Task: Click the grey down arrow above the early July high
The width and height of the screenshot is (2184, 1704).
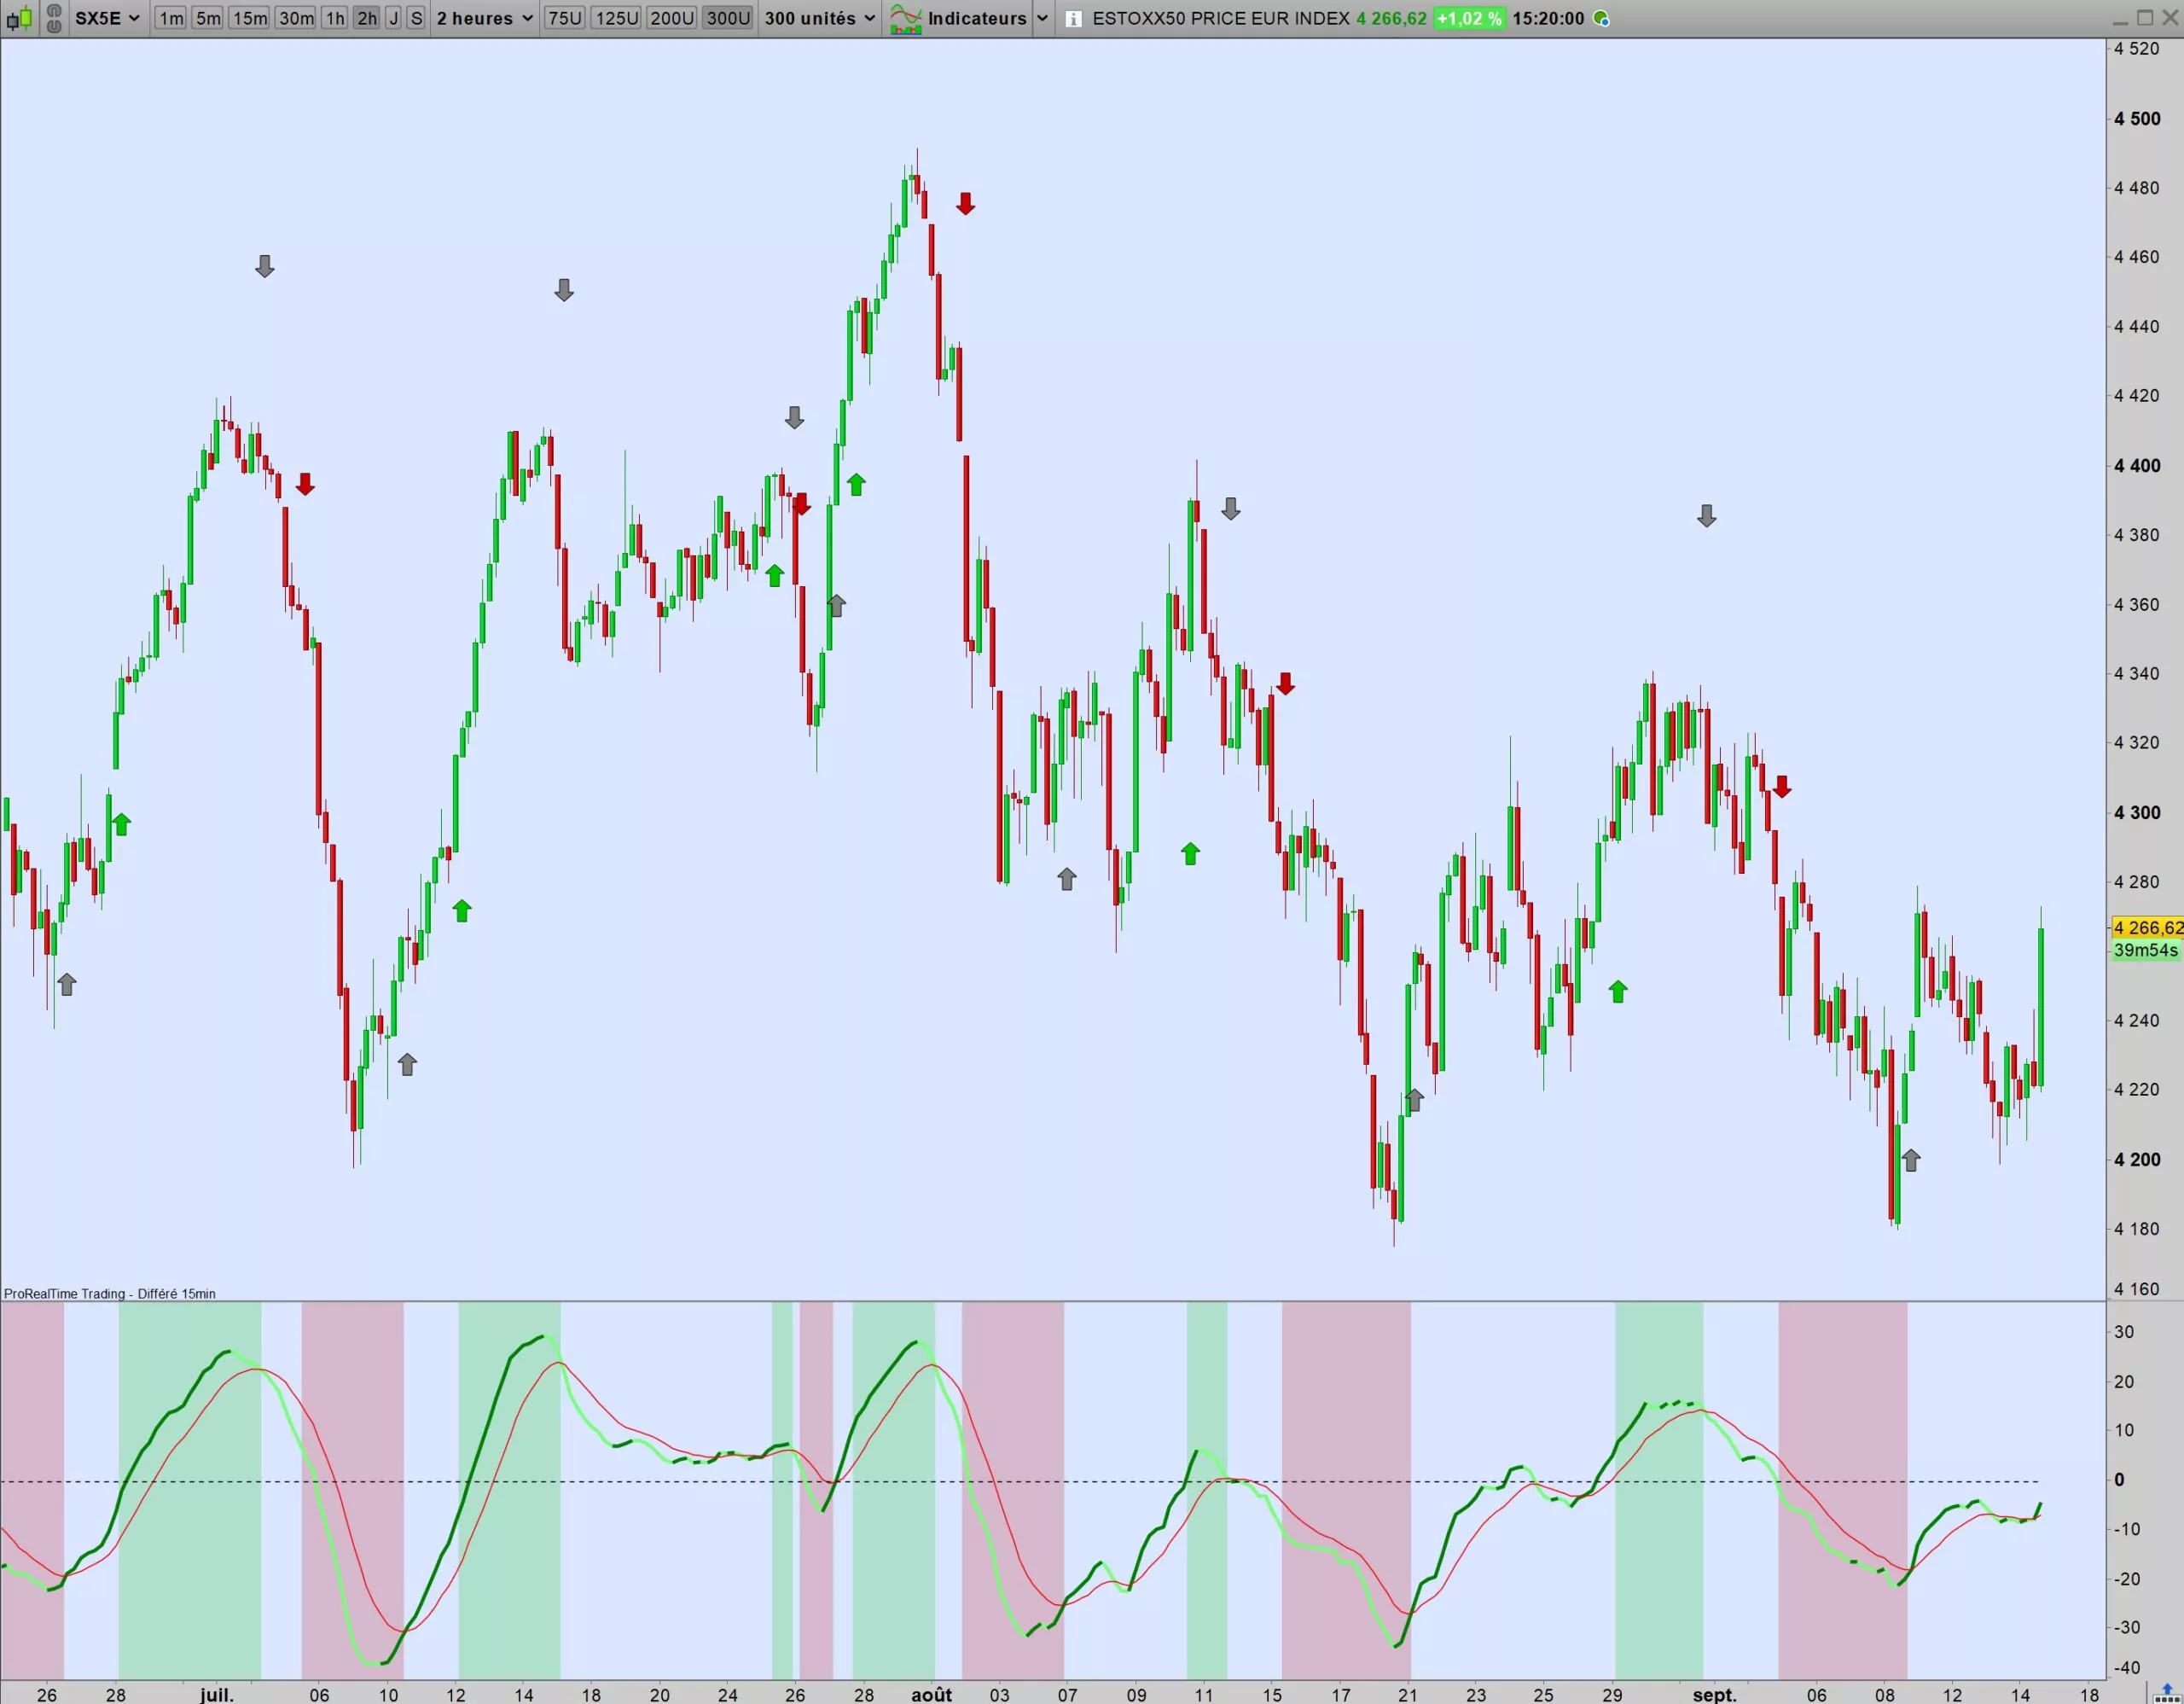Action: (x=264, y=266)
